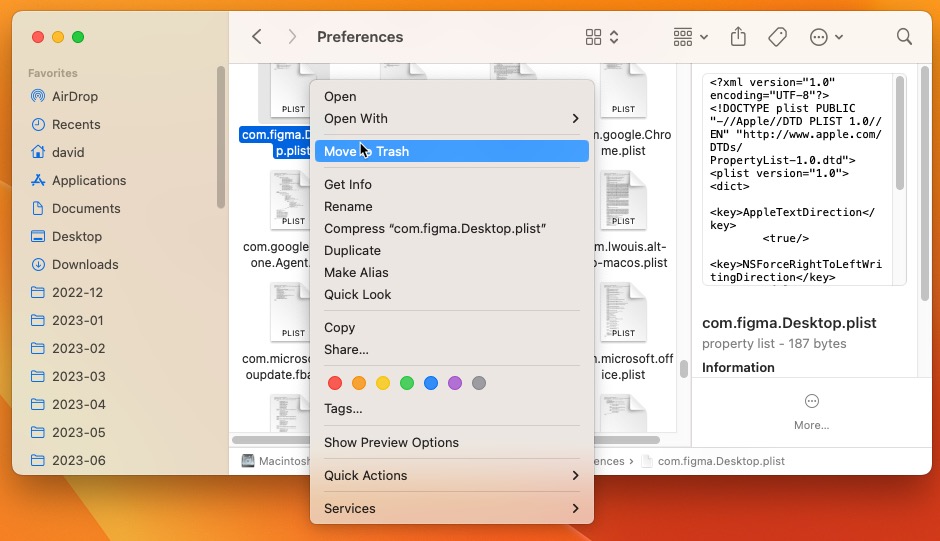Open the group-by dropdown in toolbar
This screenshot has width=940, height=541.
click(690, 37)
